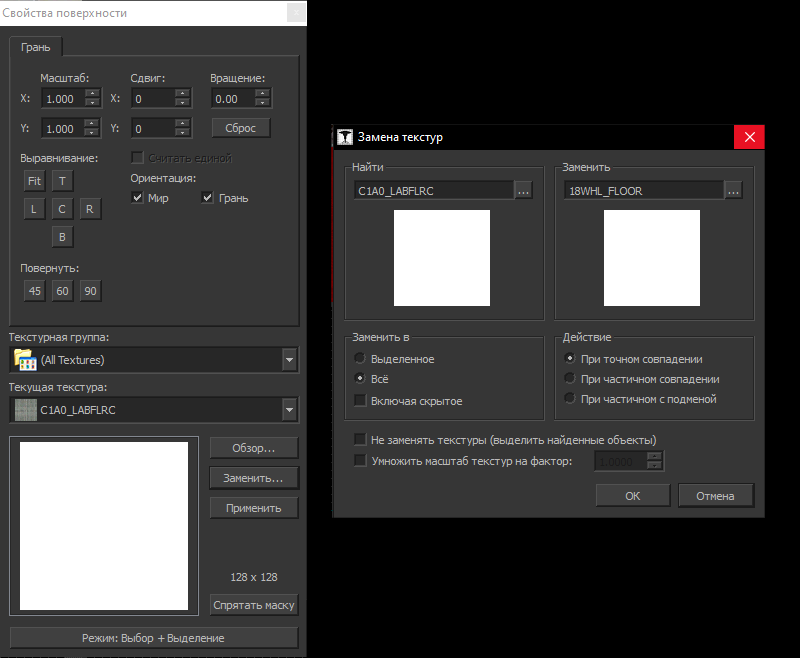Toggle the Мир orientation checkbox

pyautogui.click(x=137, y=197)
